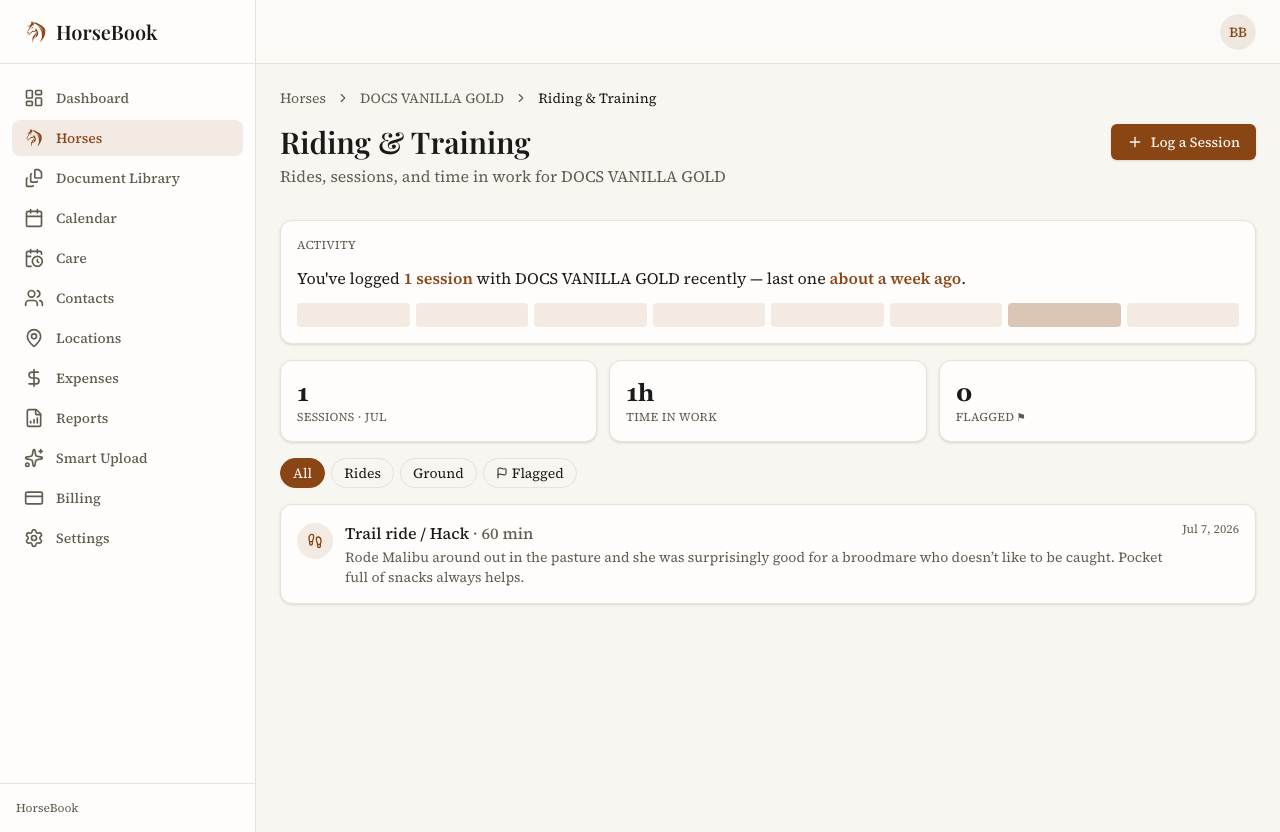Click the Rode Malibu session description text
This screenshot has width=1280, height=832.
(x=754, y=567)
